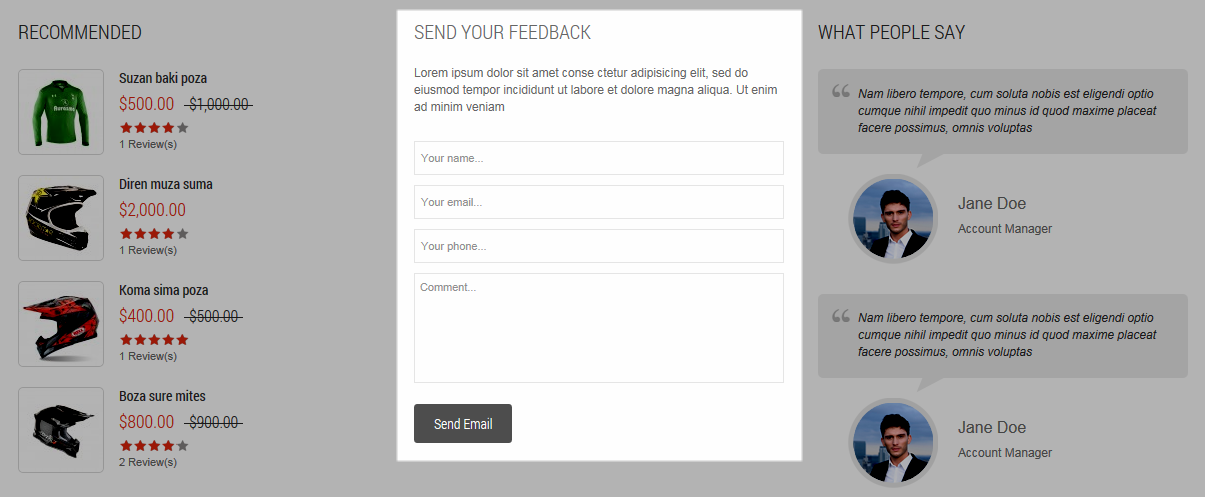
Task: Open the green jersey product thumbnail
Action: tap(61, 112)
